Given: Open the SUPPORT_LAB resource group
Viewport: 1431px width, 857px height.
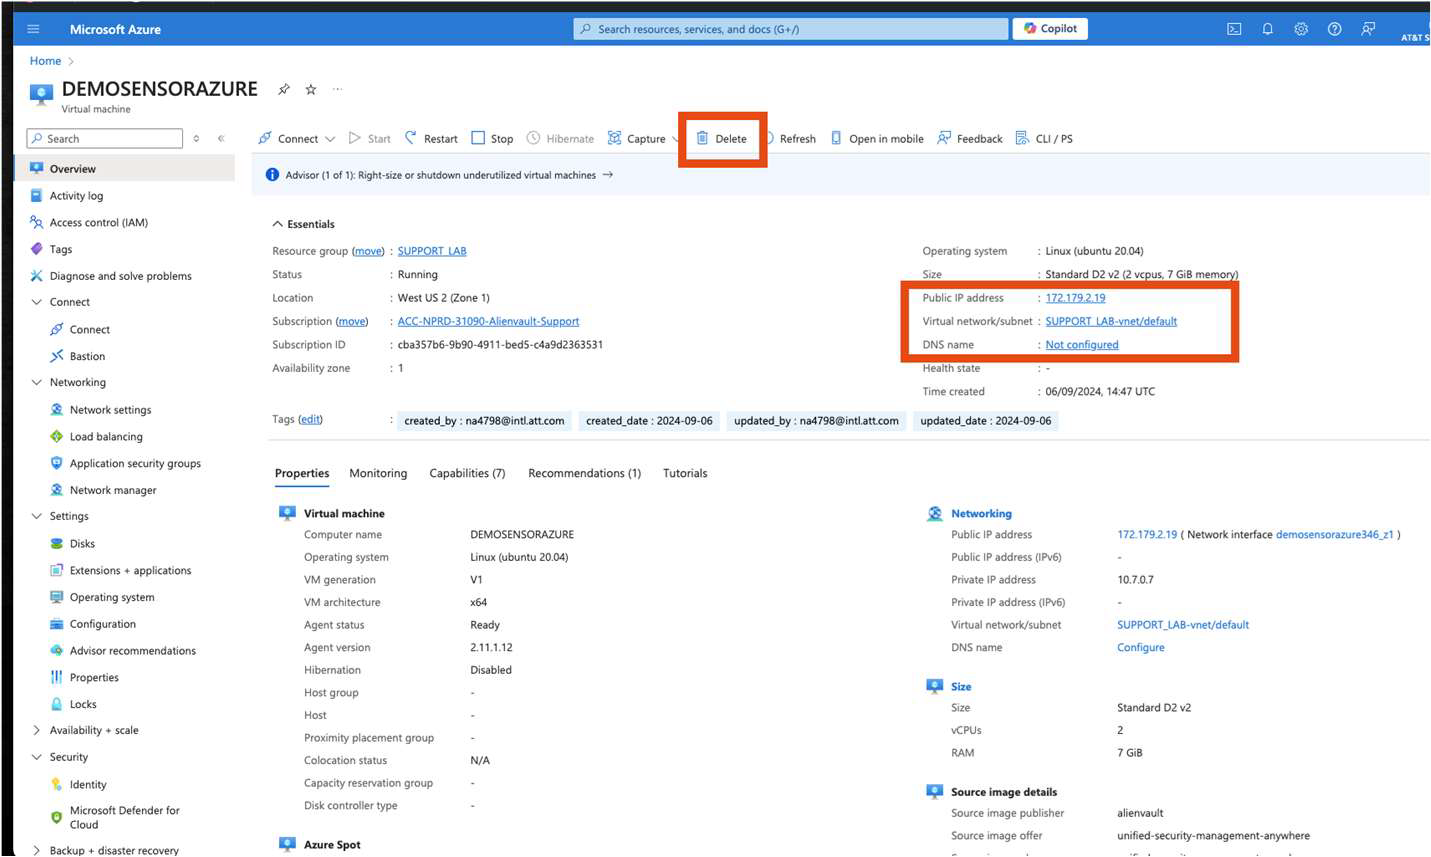Looking at the screenshot, I should click(431, 250).
